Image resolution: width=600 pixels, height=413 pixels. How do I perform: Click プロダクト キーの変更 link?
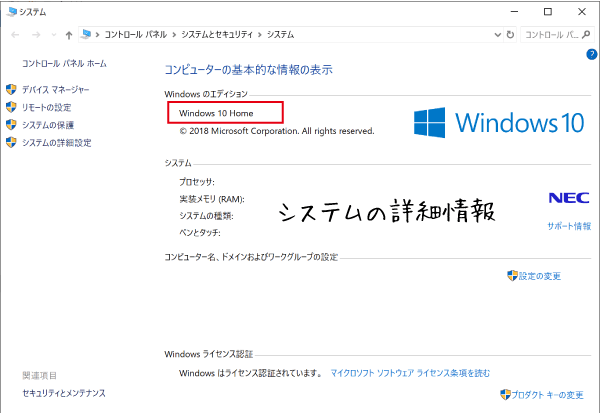548,395
